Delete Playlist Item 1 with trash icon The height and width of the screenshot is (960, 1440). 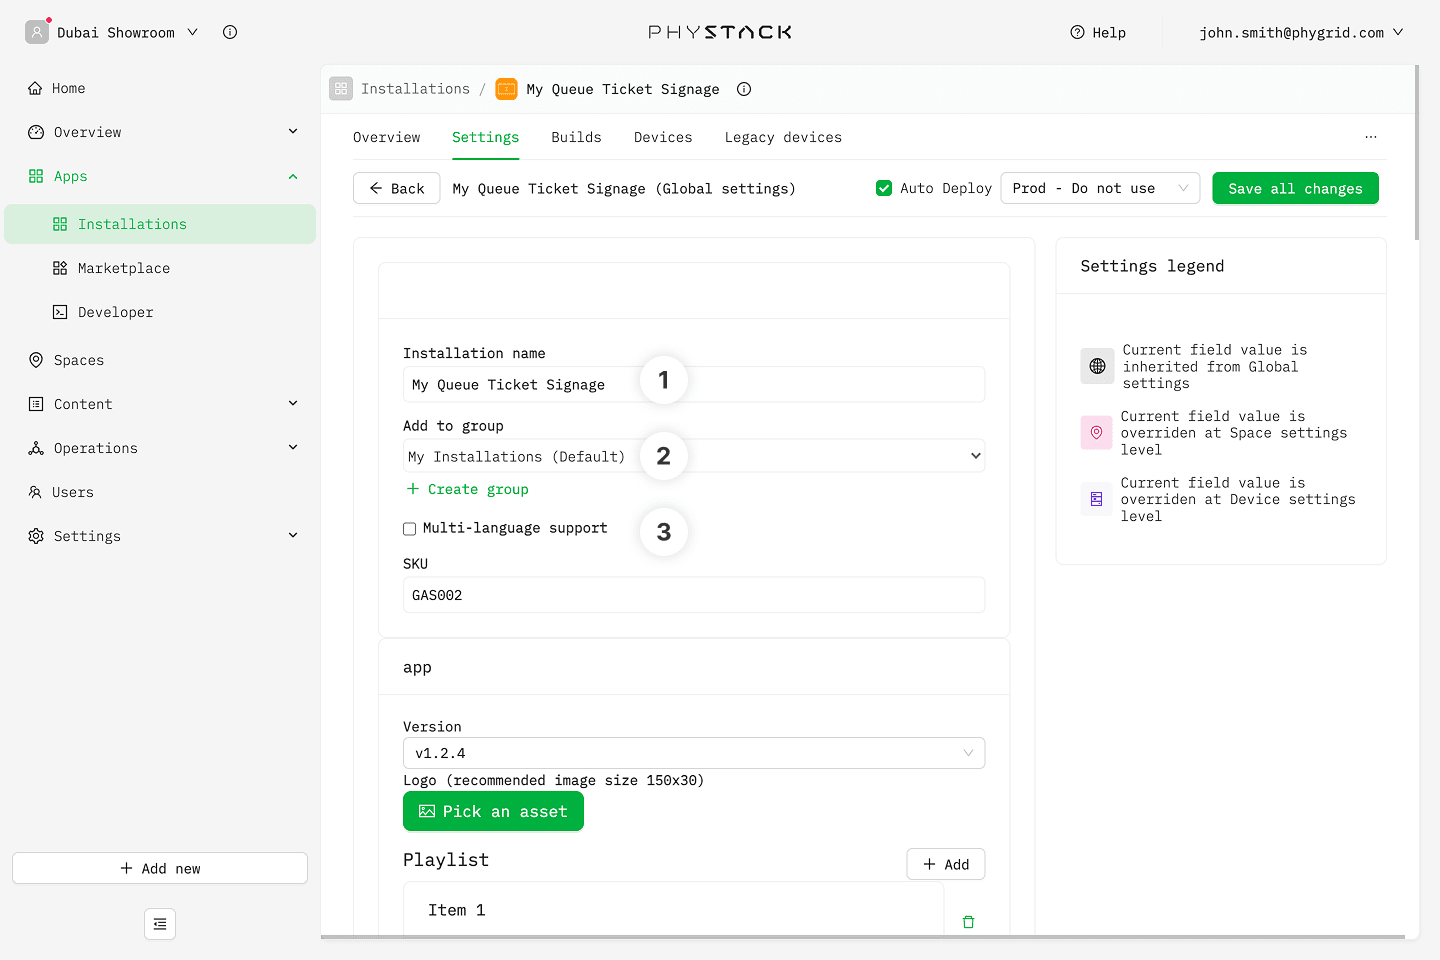968,922
